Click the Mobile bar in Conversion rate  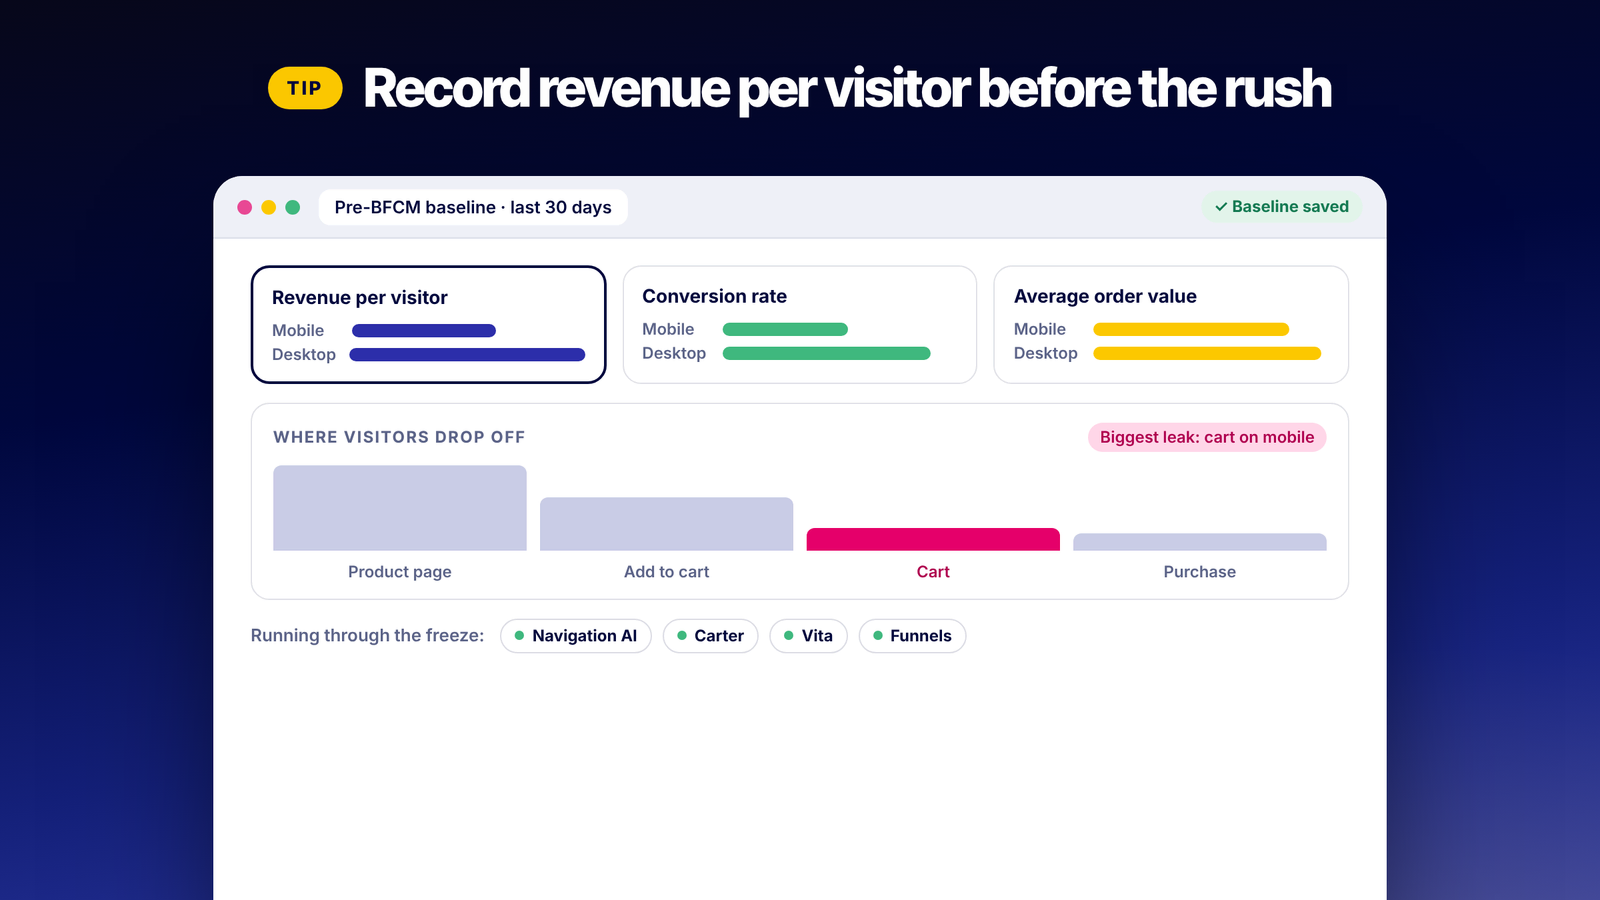[785, 329]
